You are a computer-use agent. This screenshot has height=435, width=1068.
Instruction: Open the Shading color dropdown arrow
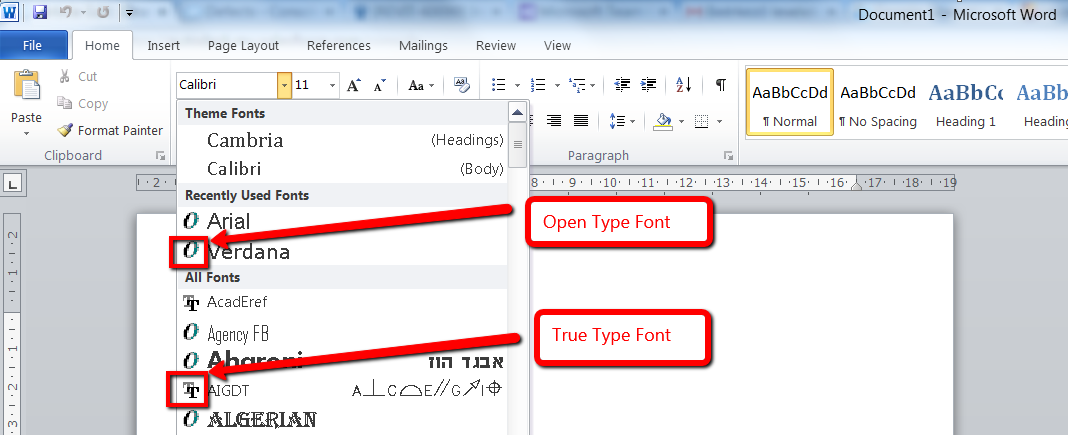681,122
